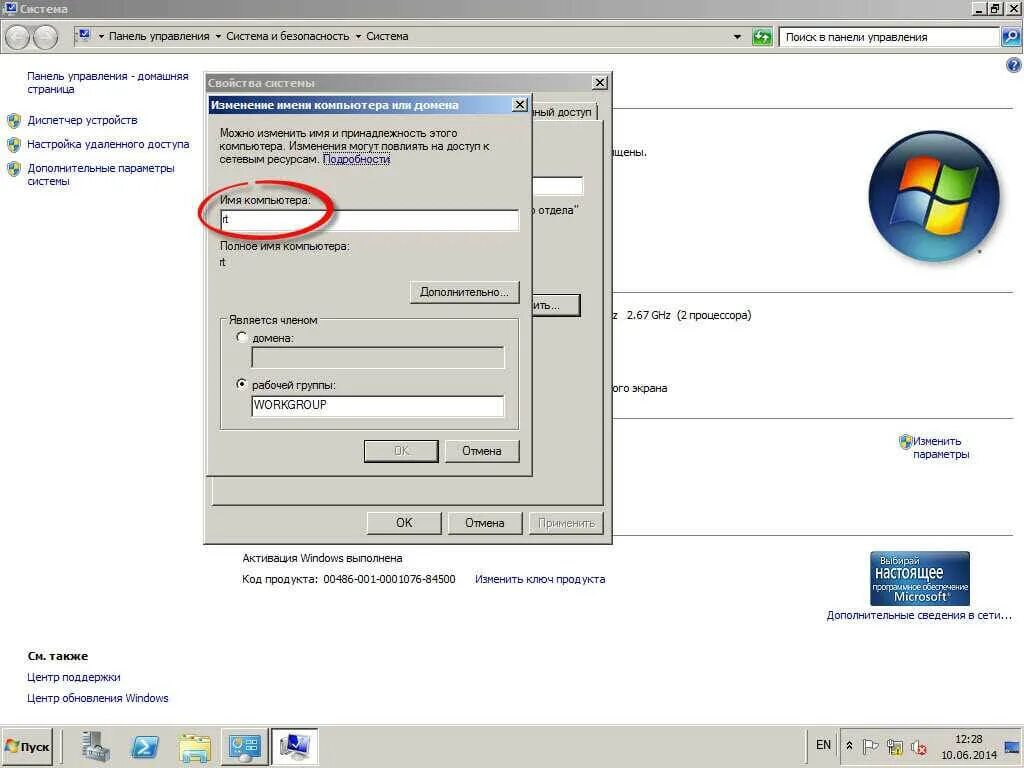
Task: Click shield icon next to Изменить параметры
Action: (905, 441)
